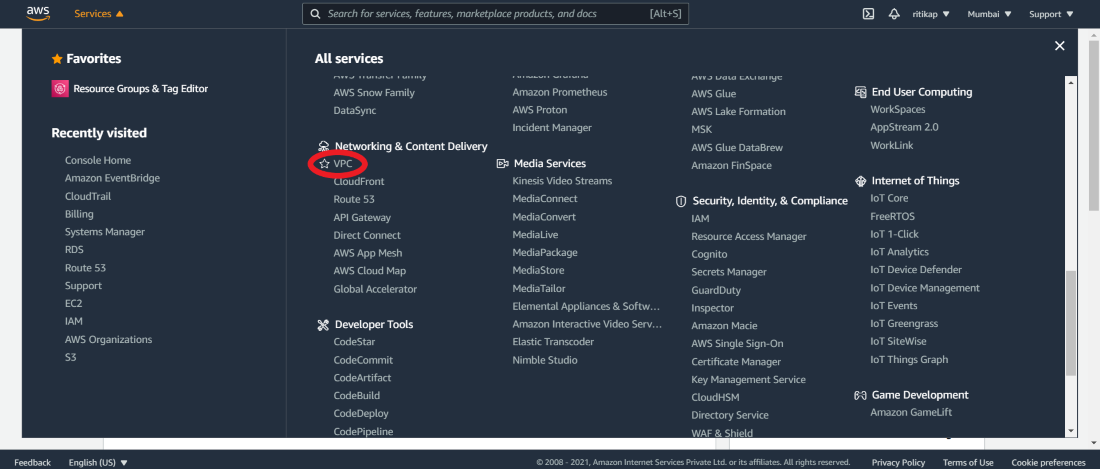Click the services list vertical scrollbar

click(x=1071, y=322)
